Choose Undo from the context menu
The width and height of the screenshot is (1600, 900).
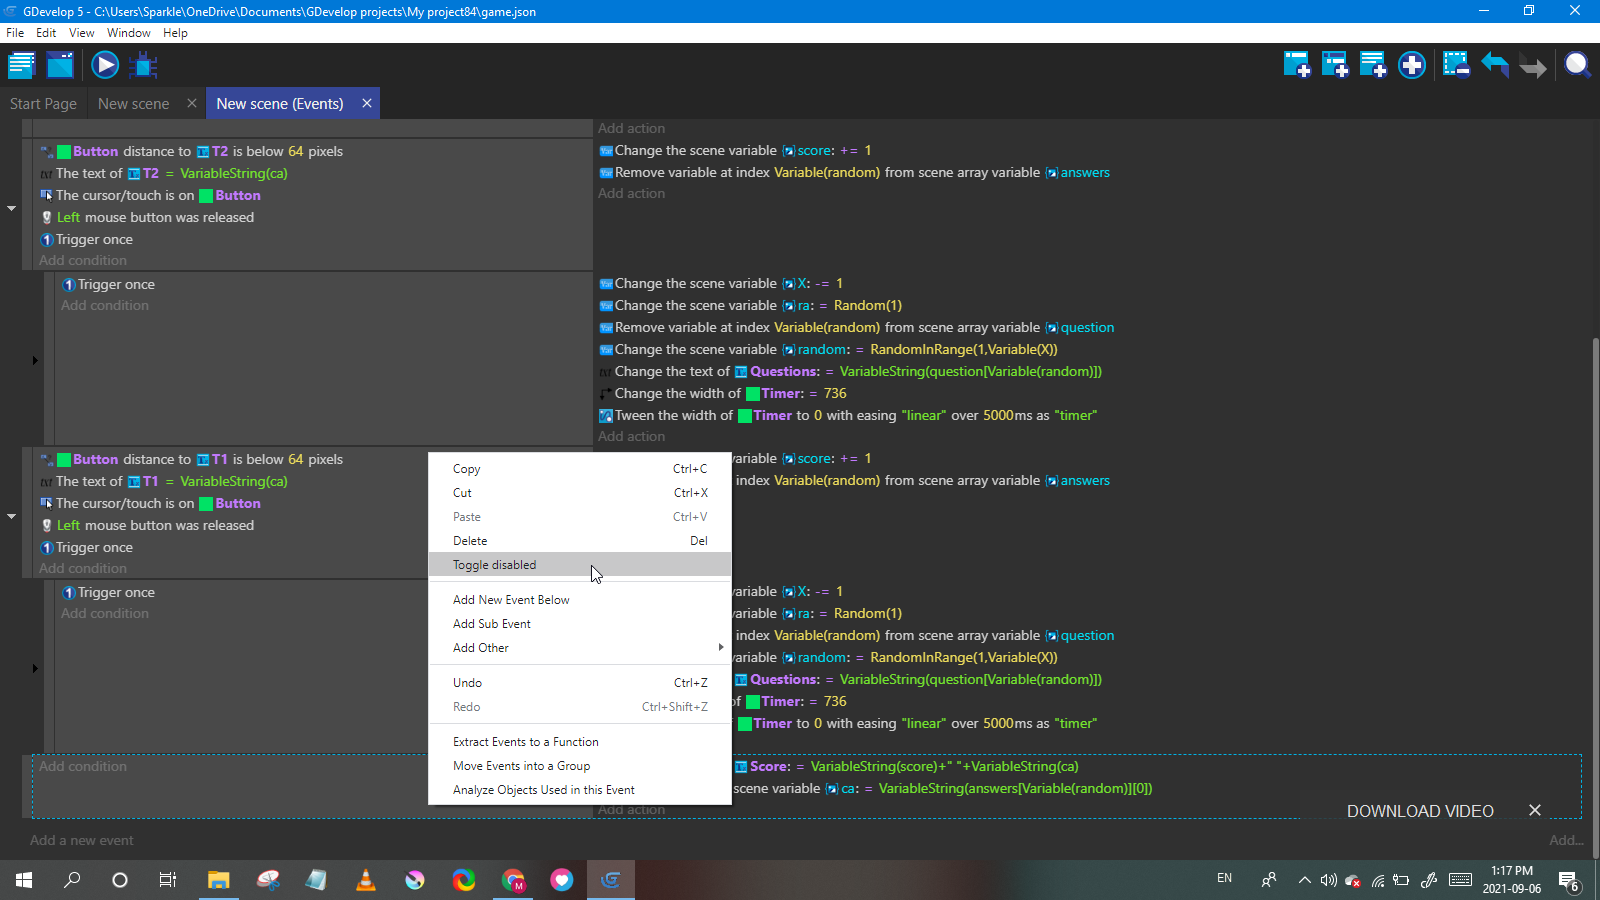tap(580, 683)
